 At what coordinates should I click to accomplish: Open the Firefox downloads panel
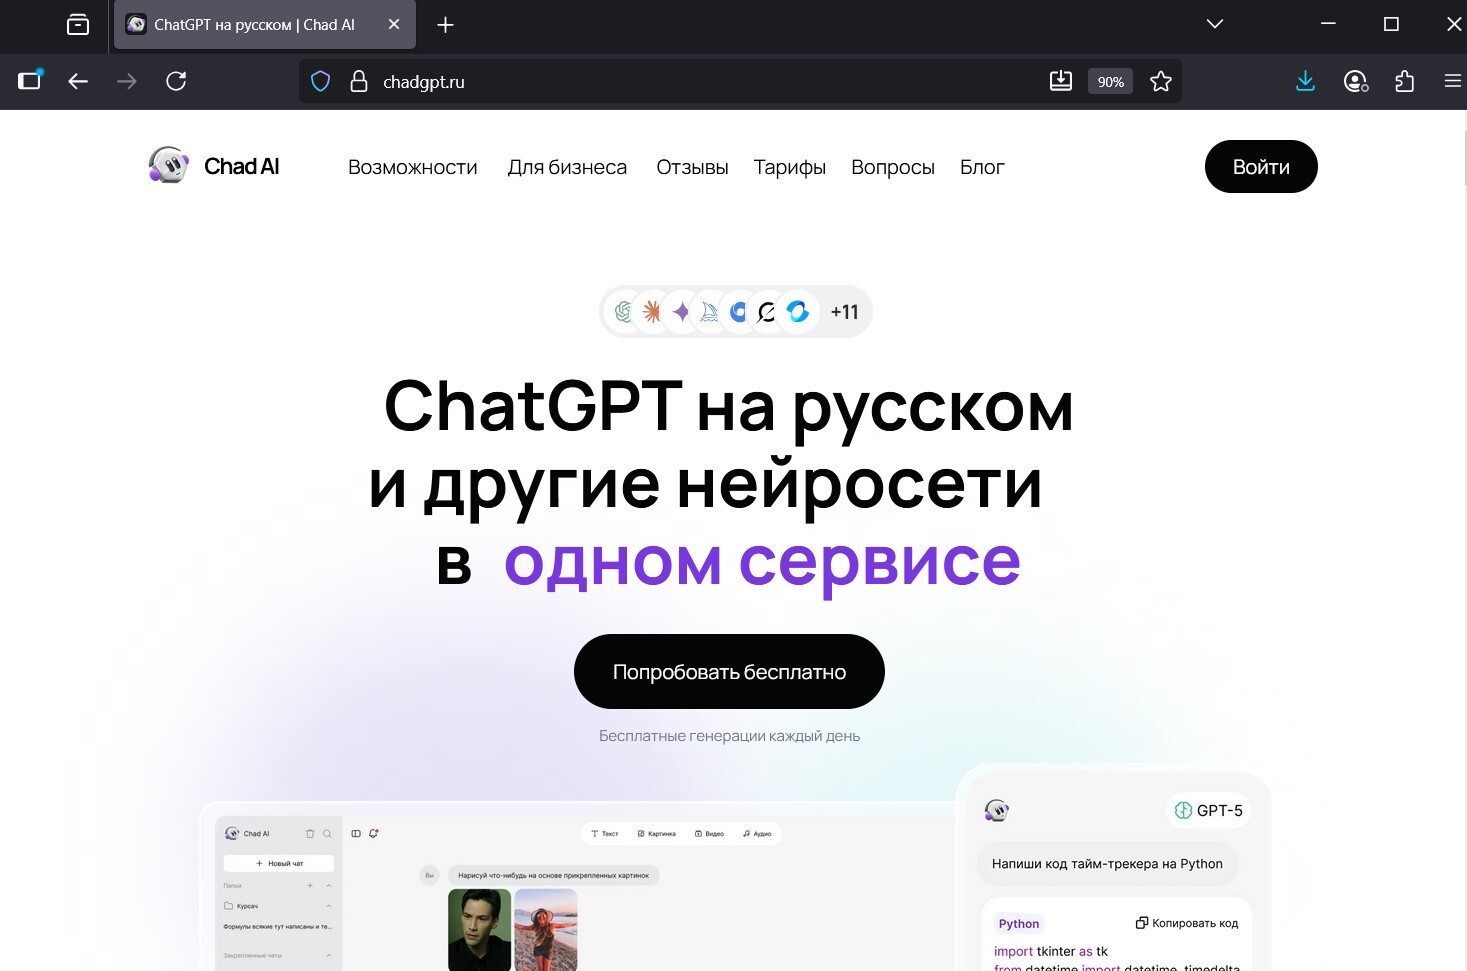click(x=1305, y=82)
